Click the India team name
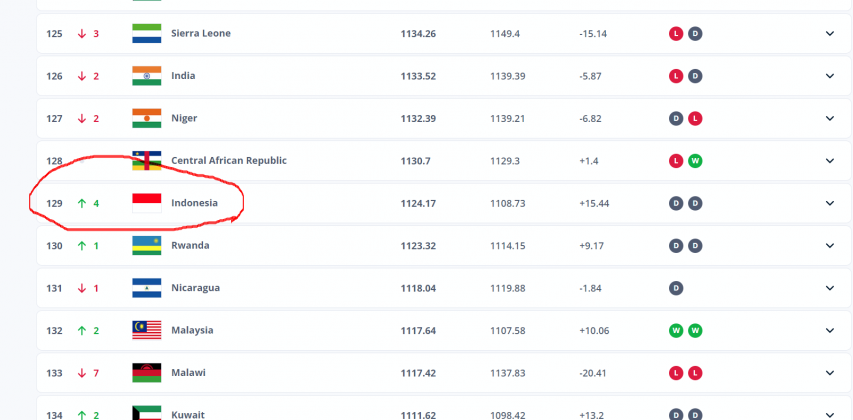 click(x=183, y=76)
